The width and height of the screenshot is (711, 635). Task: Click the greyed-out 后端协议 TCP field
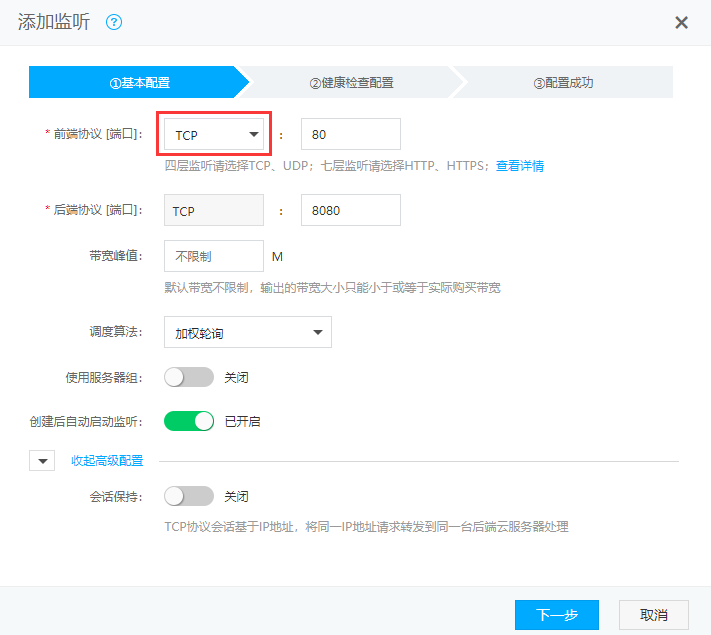point(214,211)
